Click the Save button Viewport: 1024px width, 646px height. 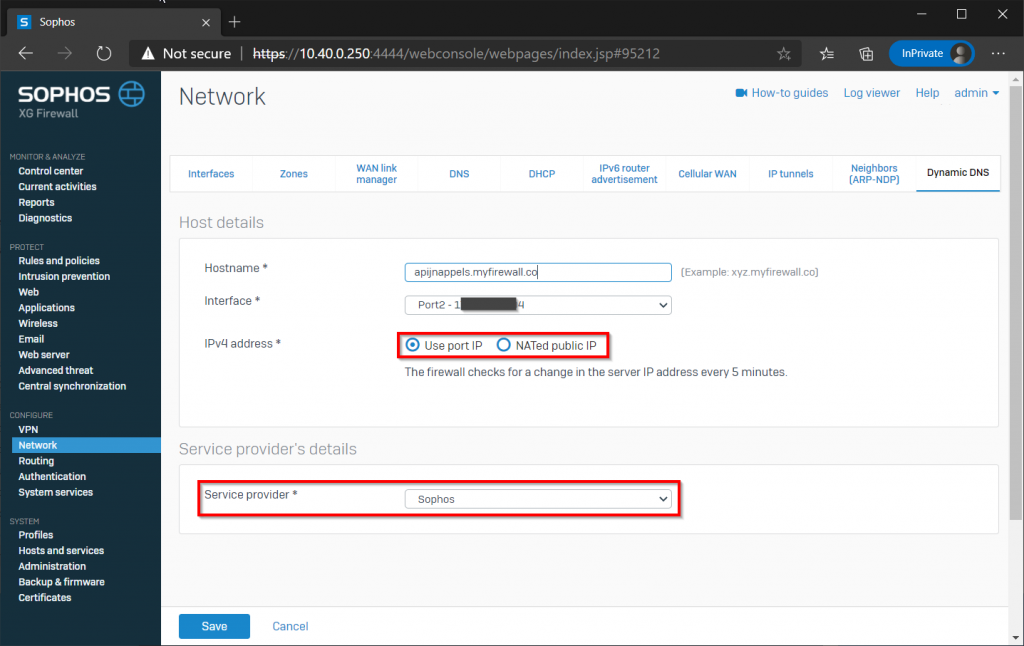tap(214, 626)
